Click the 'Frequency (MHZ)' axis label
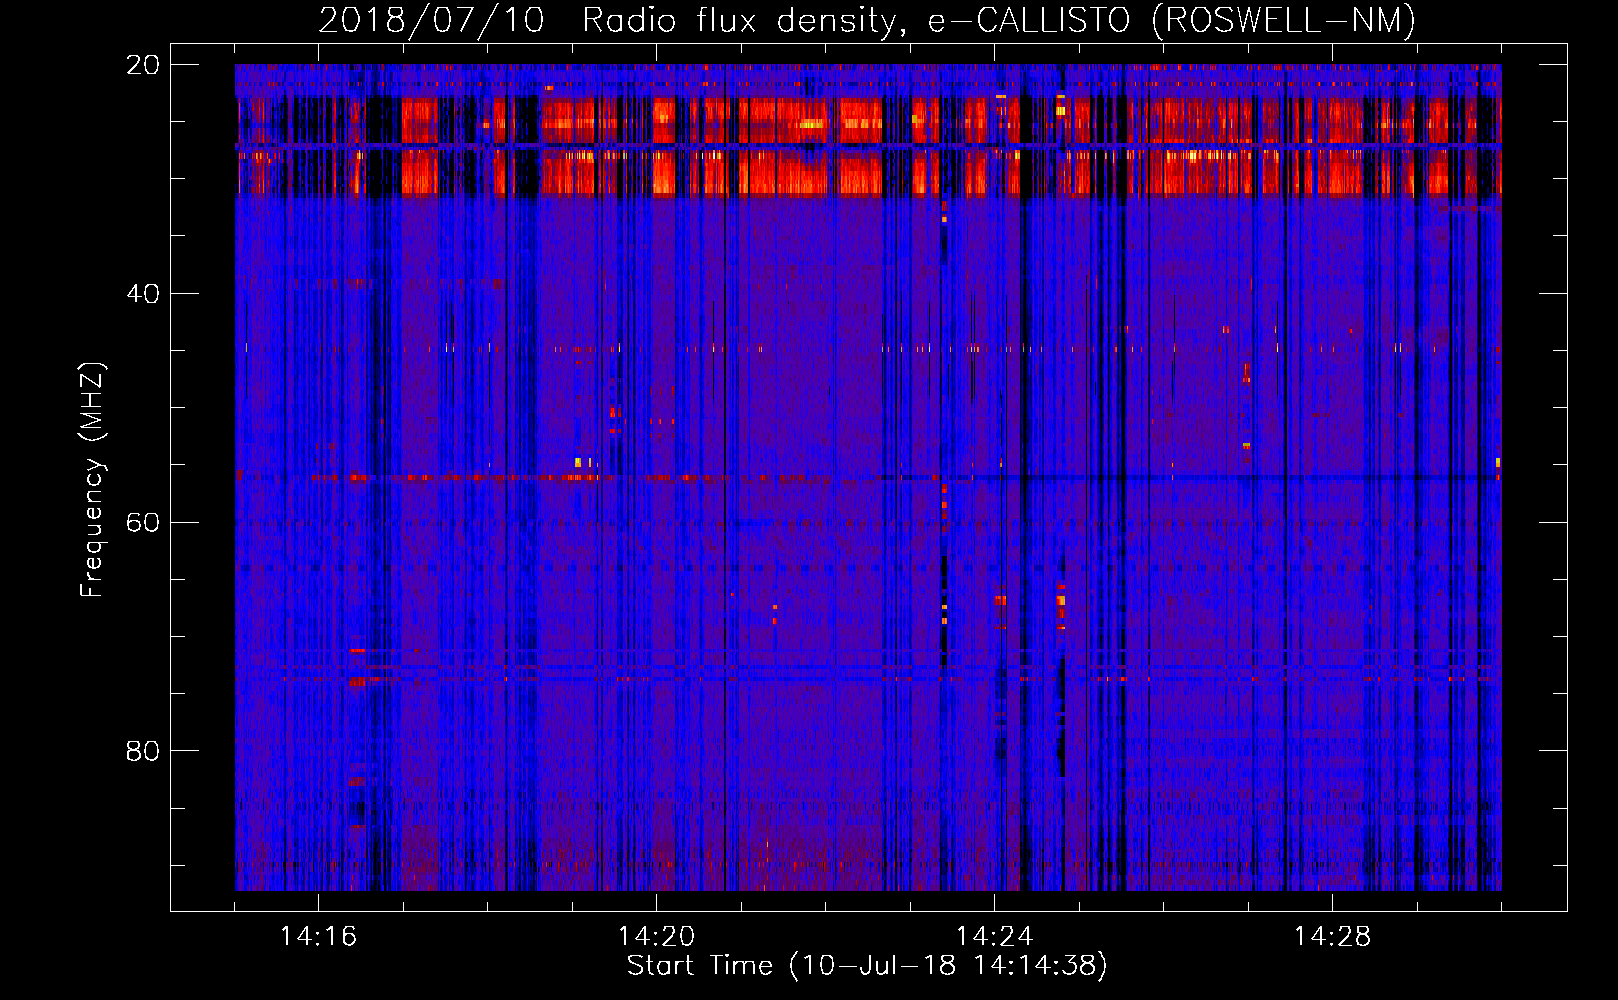 coord(92,480)
